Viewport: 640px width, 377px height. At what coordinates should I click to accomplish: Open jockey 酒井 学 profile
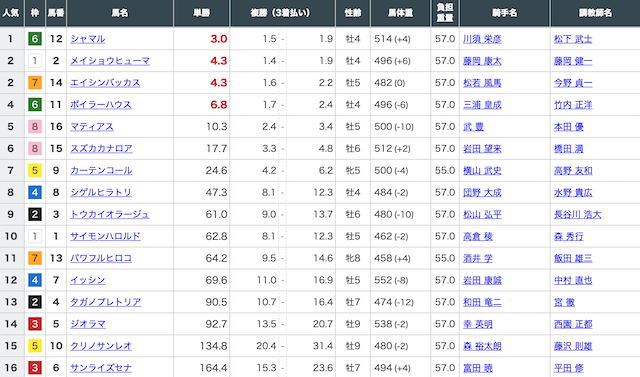pos(478,258)
